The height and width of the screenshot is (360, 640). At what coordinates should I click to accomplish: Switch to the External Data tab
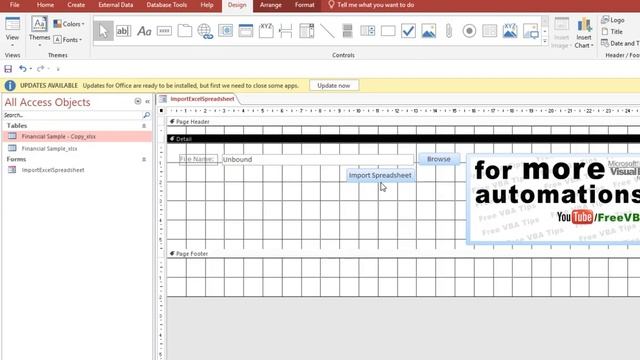click(116, 5)
